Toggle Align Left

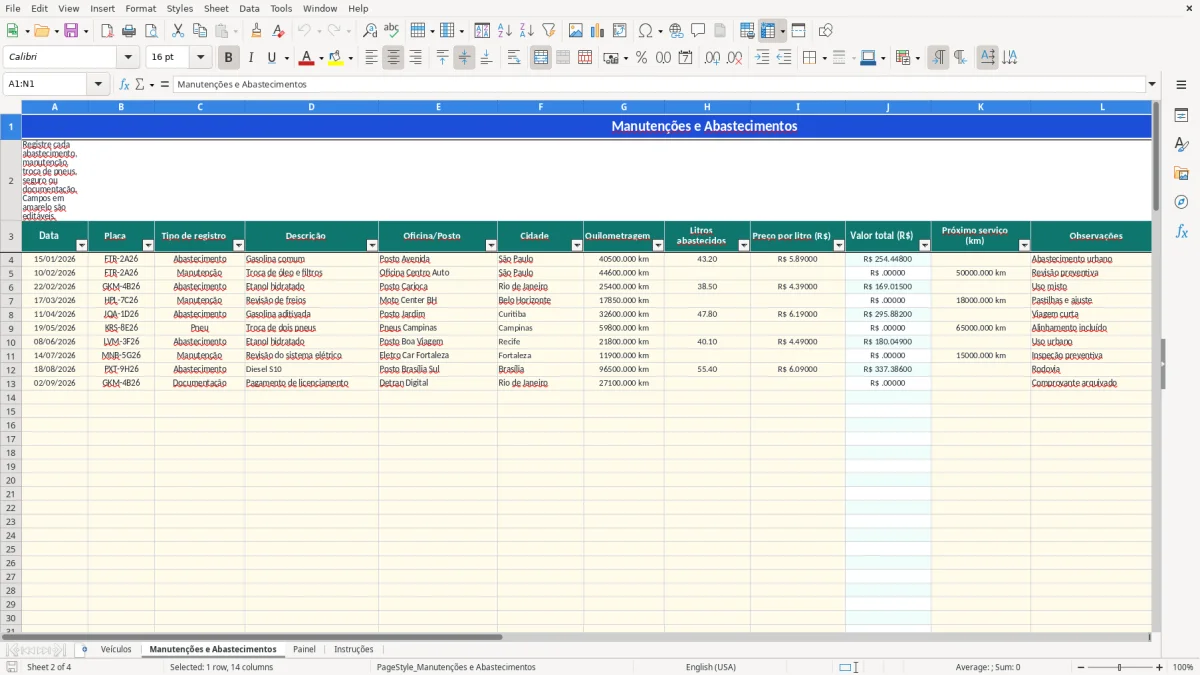pos(371,58)
